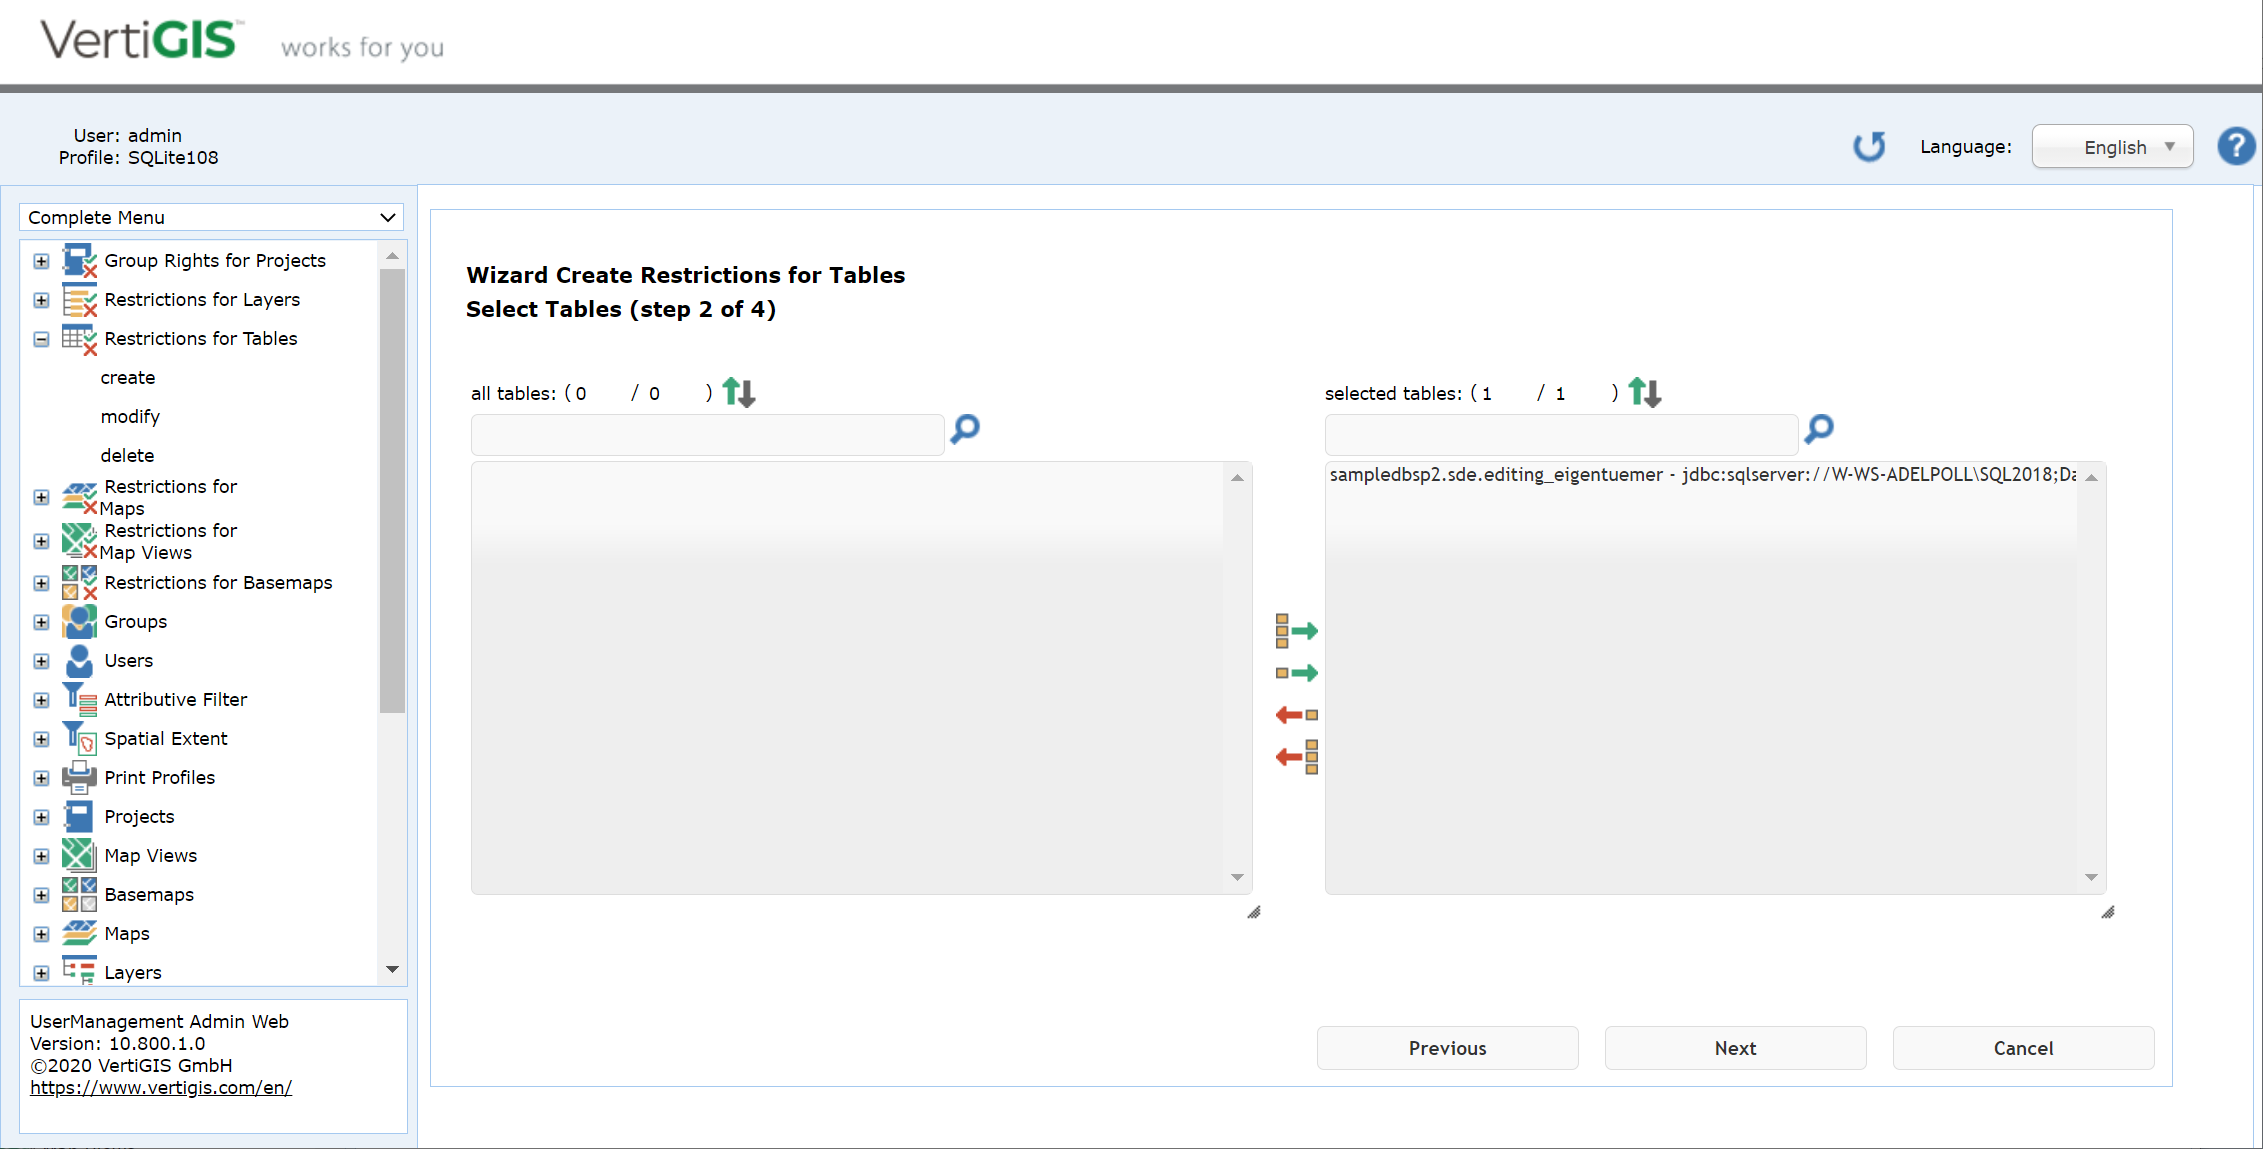Click the Next button

pos(1735,1048)
